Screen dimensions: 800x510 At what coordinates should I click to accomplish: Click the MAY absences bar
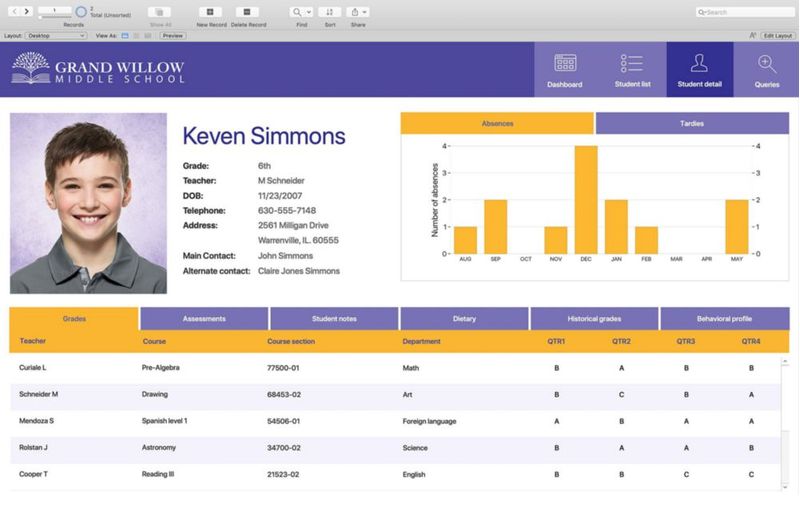click(x=737, y=227)
